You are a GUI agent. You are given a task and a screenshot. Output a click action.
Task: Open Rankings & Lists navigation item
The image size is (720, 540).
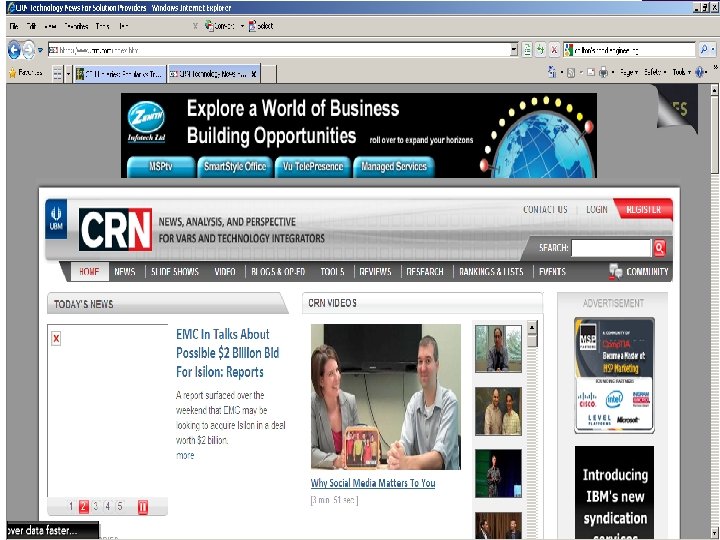tap(491, 272)
